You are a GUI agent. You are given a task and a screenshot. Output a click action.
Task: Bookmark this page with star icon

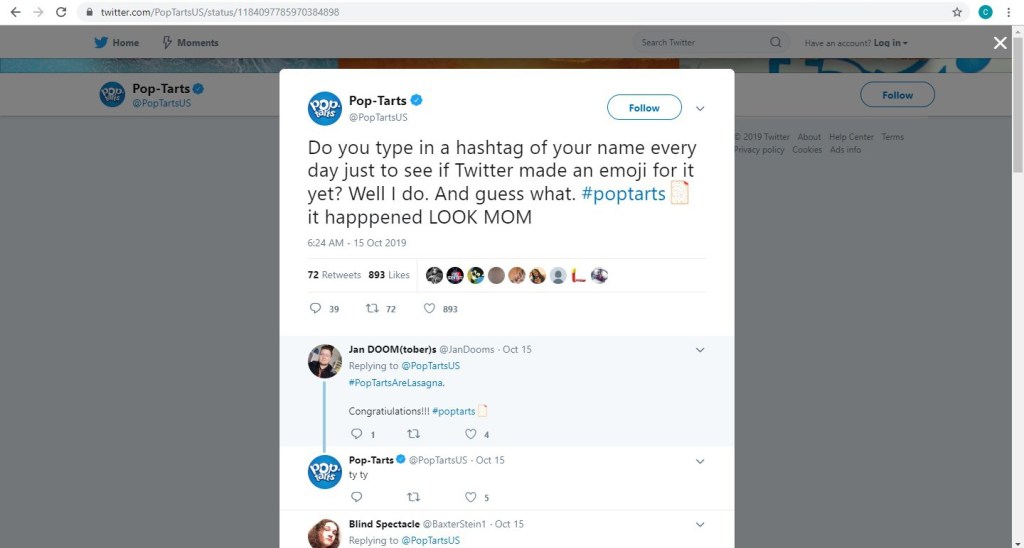pyautogui.click(x=957, y=12)
